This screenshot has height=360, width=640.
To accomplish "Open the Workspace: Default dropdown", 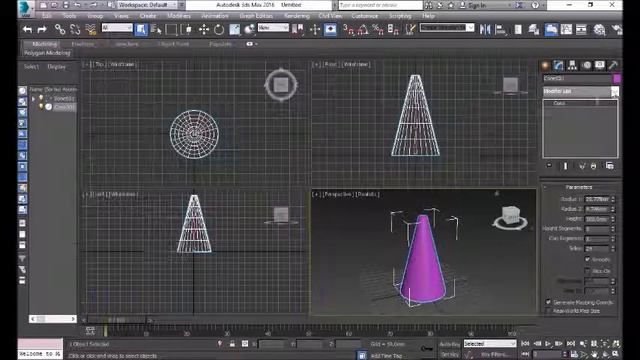I will coord(148,5).
